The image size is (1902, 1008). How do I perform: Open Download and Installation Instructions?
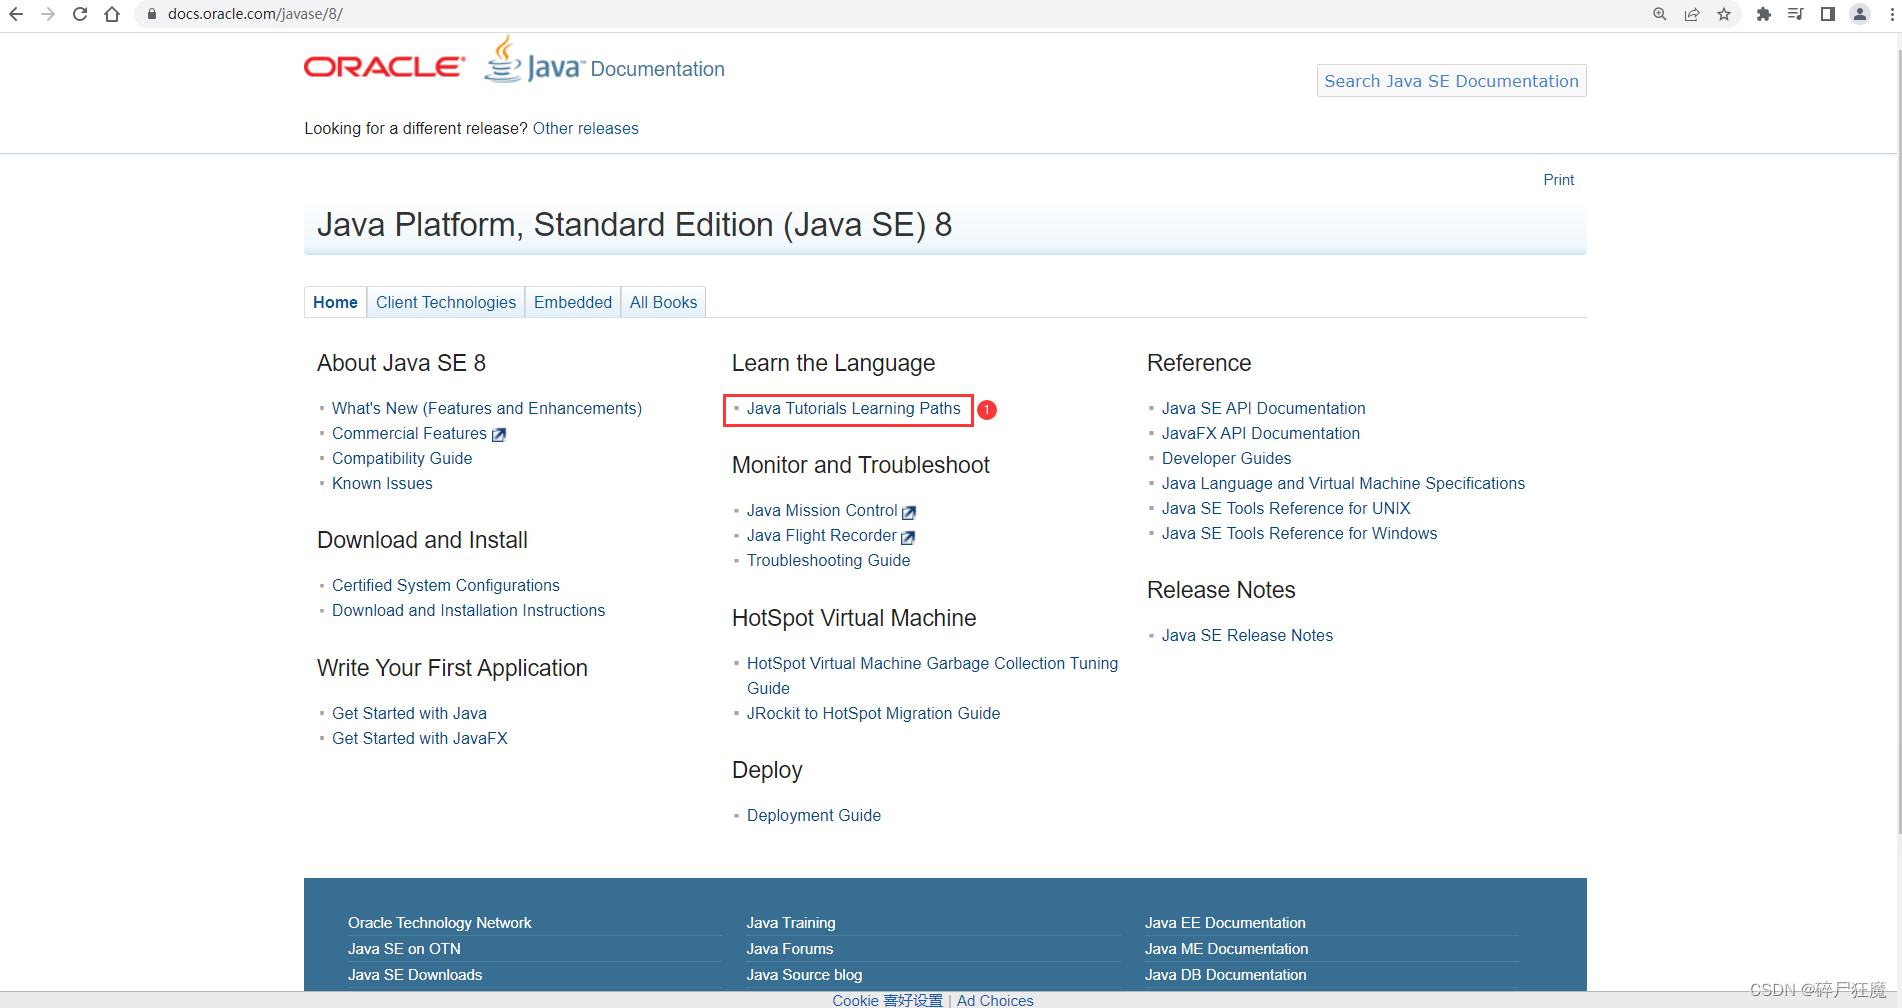click(x=468, y=610)
